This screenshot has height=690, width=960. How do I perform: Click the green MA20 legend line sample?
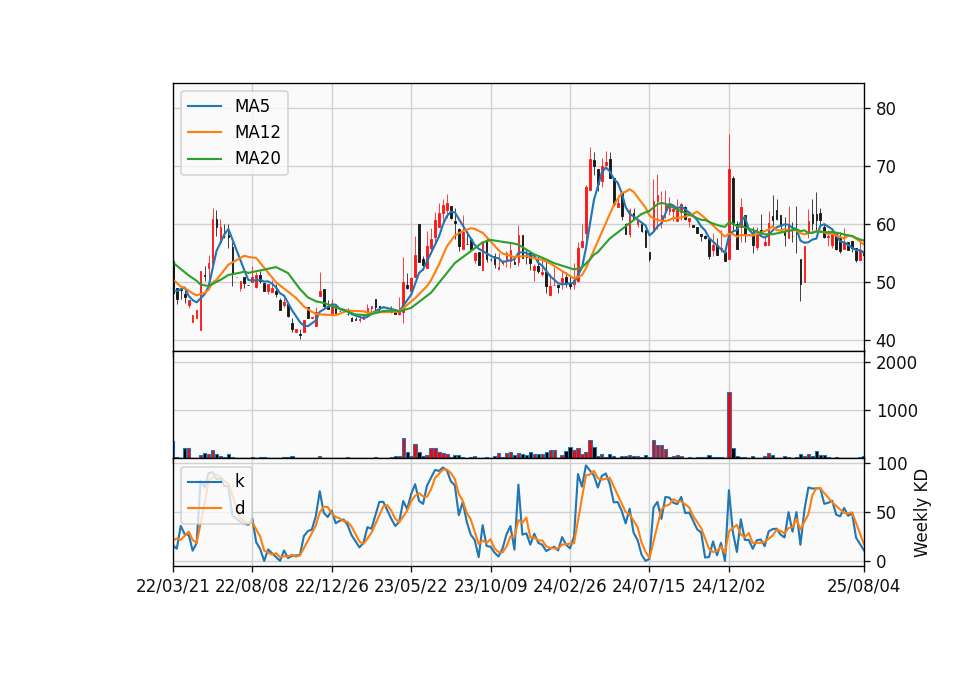[204, 159]
